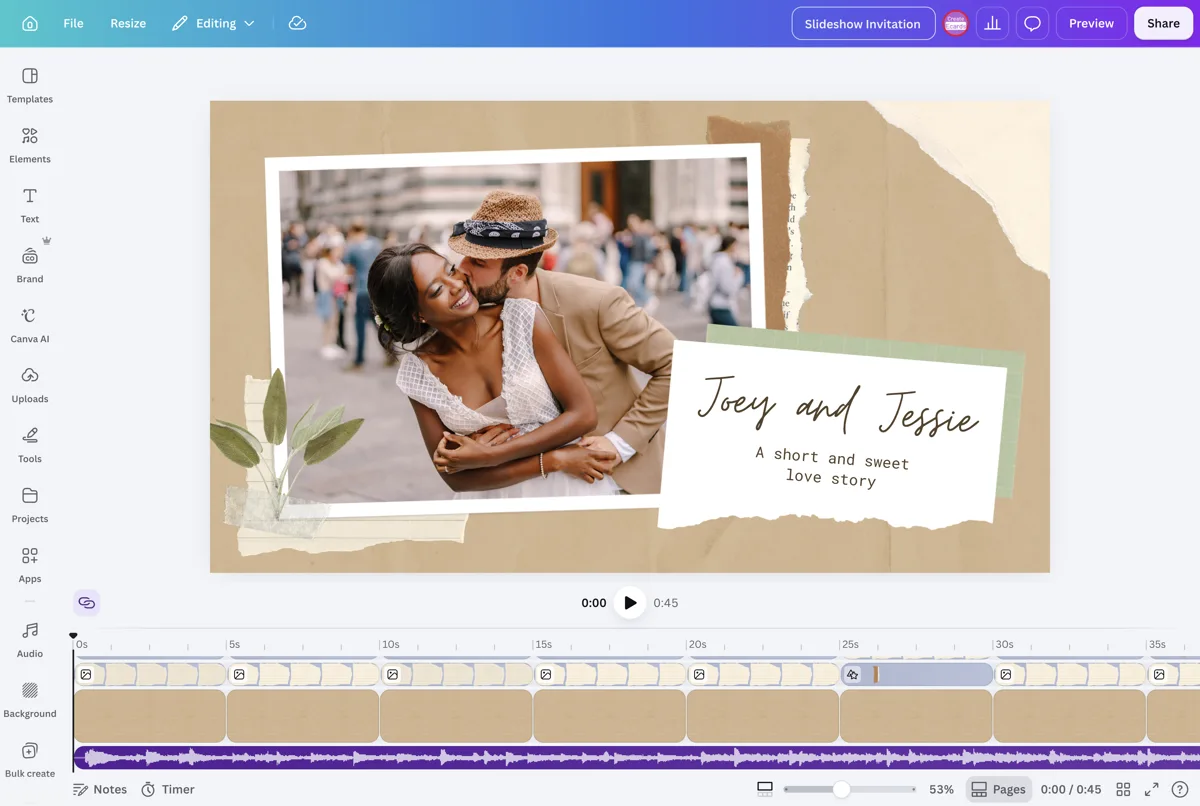Viewport: 1200px width, 806px height.
Task: Check the cloud save status icon
Action: [297, 23]
